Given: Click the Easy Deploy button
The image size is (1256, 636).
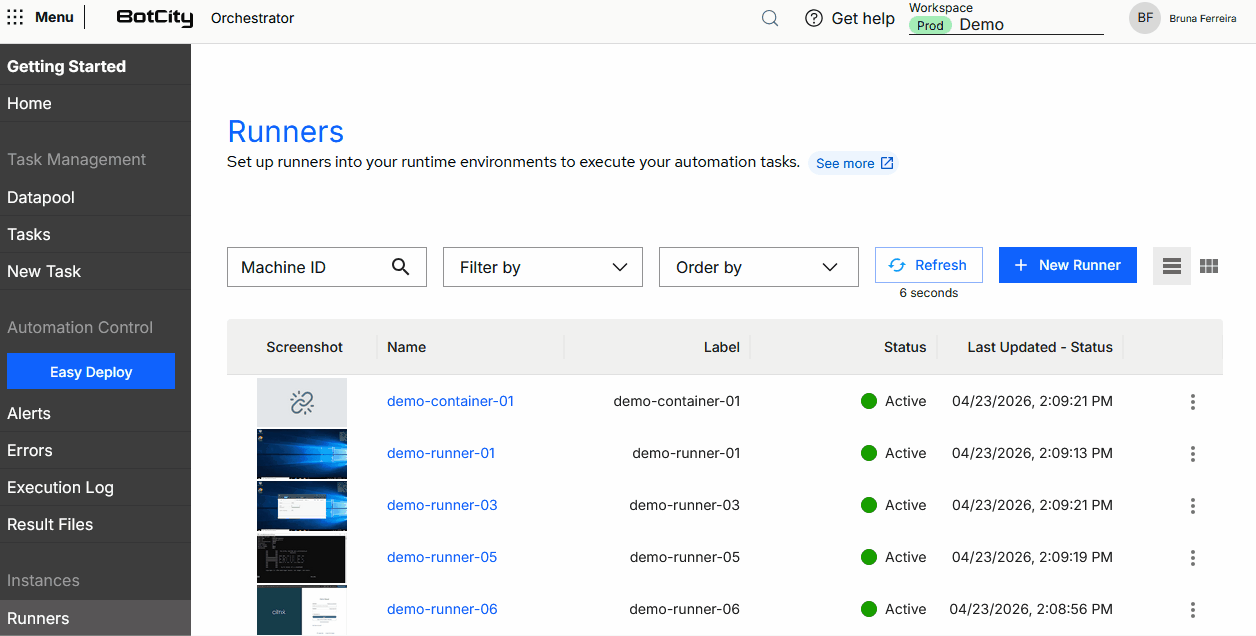Looking at the screenshot, I should [x=91, y=371].
